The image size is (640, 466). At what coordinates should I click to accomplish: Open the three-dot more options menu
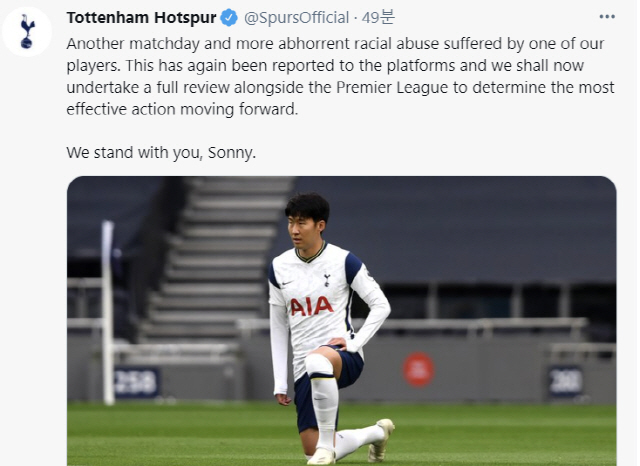coord(607,17)
